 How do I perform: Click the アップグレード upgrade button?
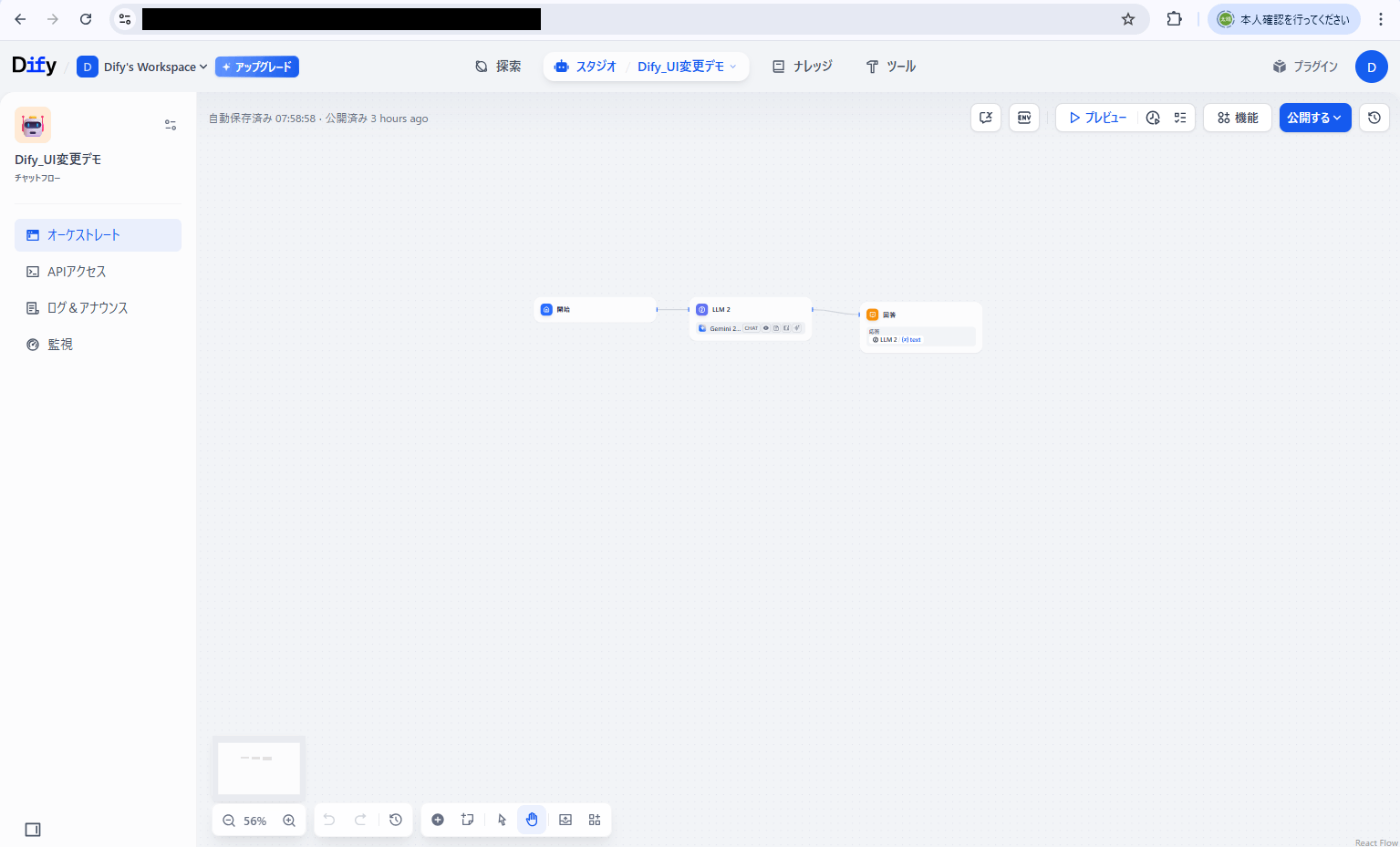pyautogui.click(x=257, y=66)
